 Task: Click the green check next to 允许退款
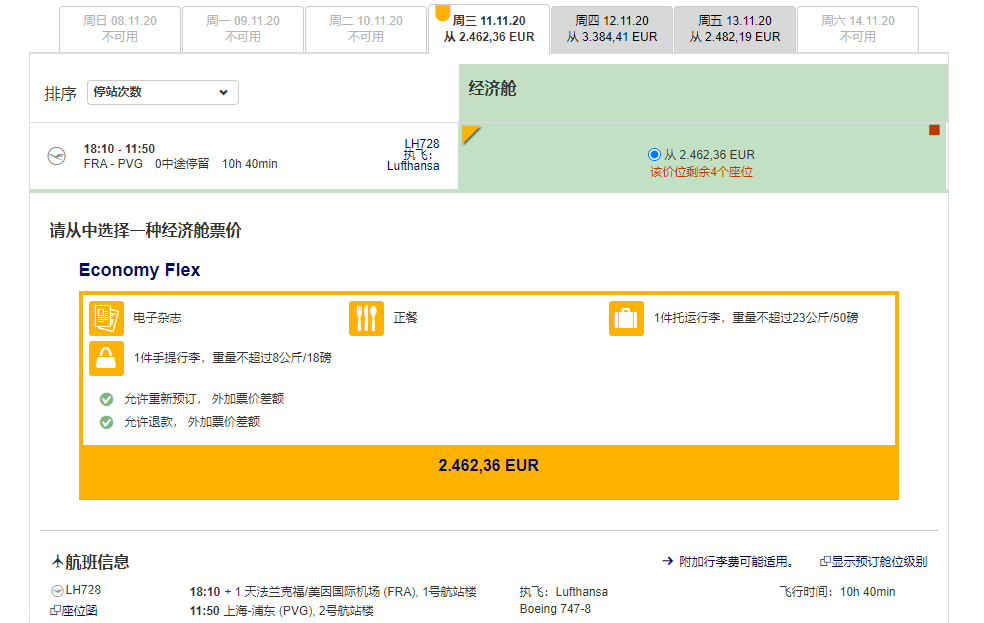point(107,422)
